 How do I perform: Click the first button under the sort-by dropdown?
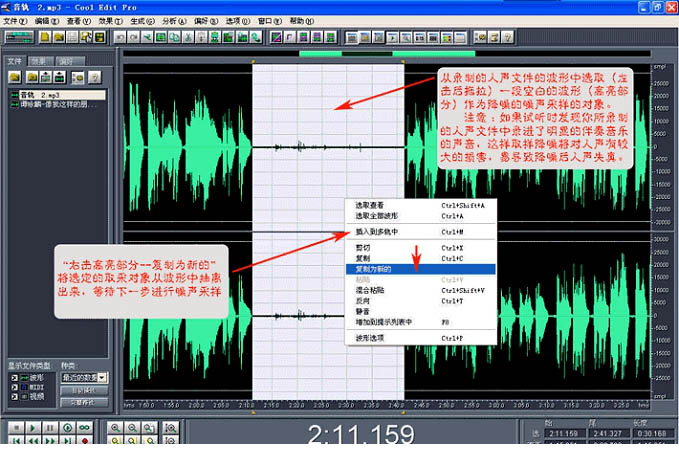point(84,390)
